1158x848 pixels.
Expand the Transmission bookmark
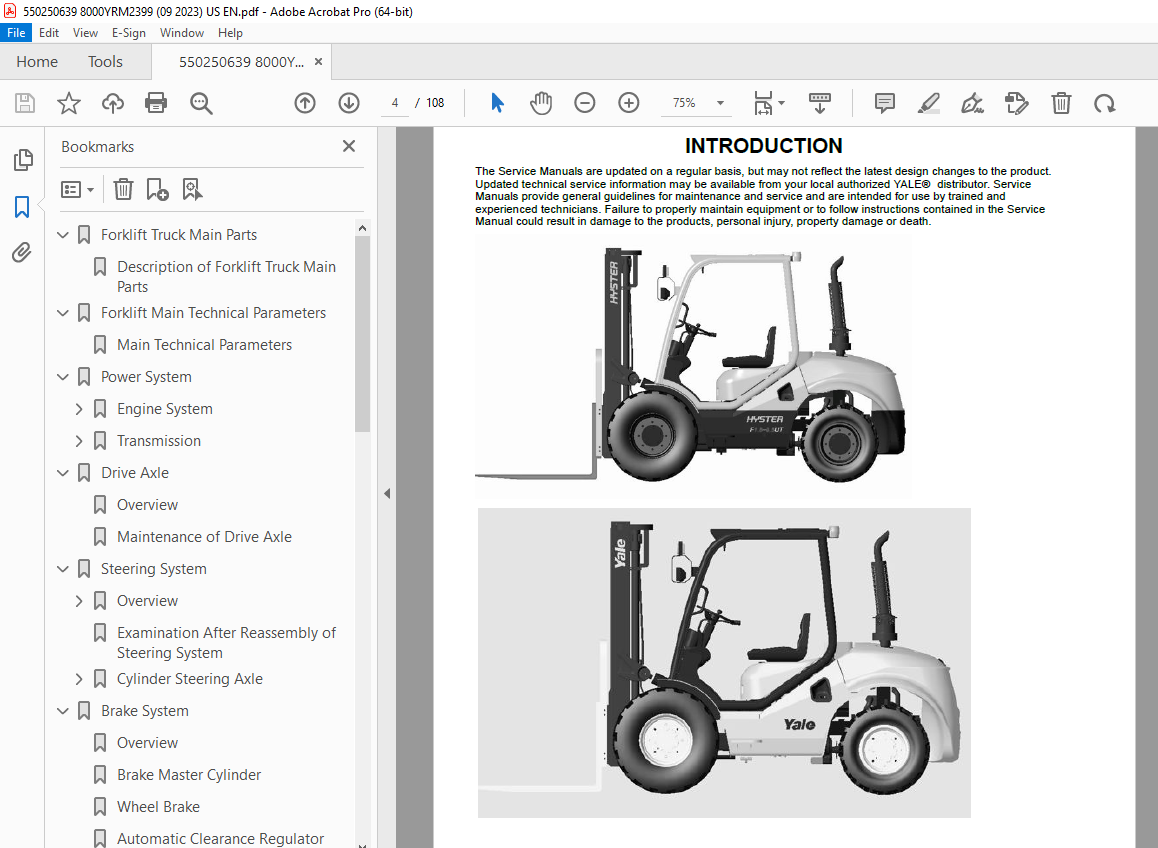click(x=79, y=441)
